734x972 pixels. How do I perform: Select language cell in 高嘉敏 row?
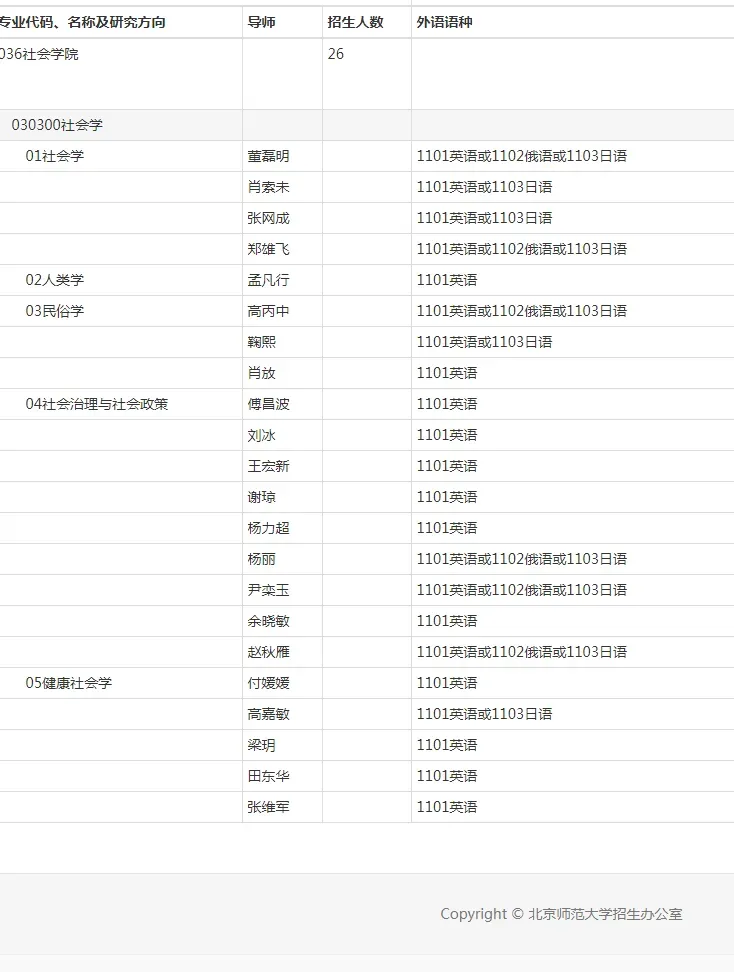click(x=484, y=714)
